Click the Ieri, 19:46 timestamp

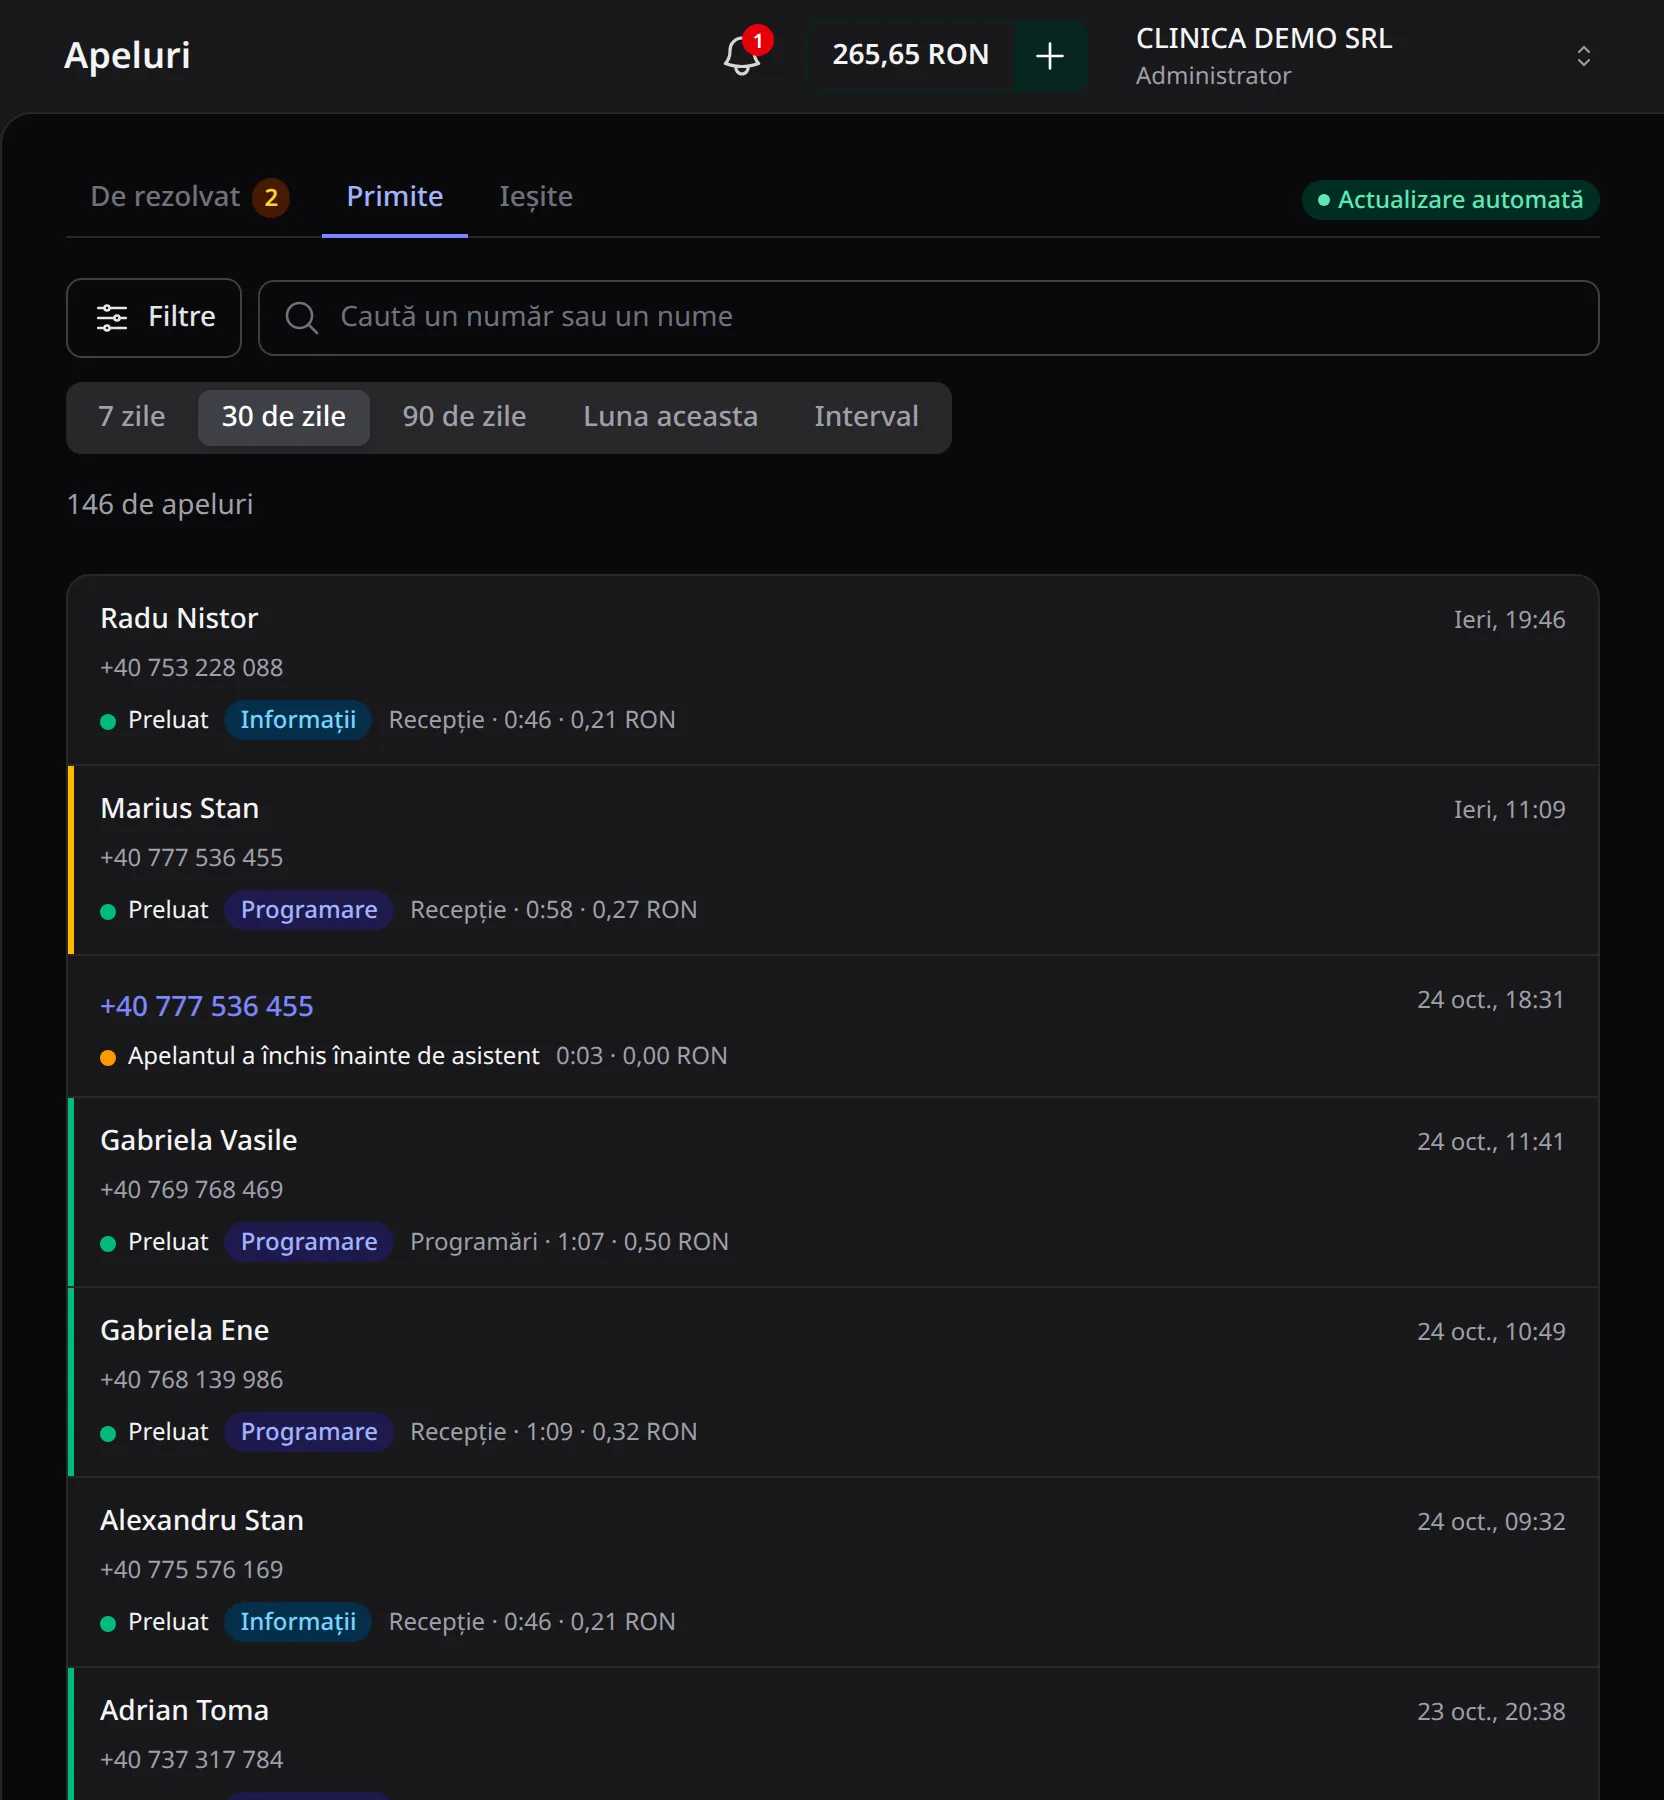(1509, 620)
